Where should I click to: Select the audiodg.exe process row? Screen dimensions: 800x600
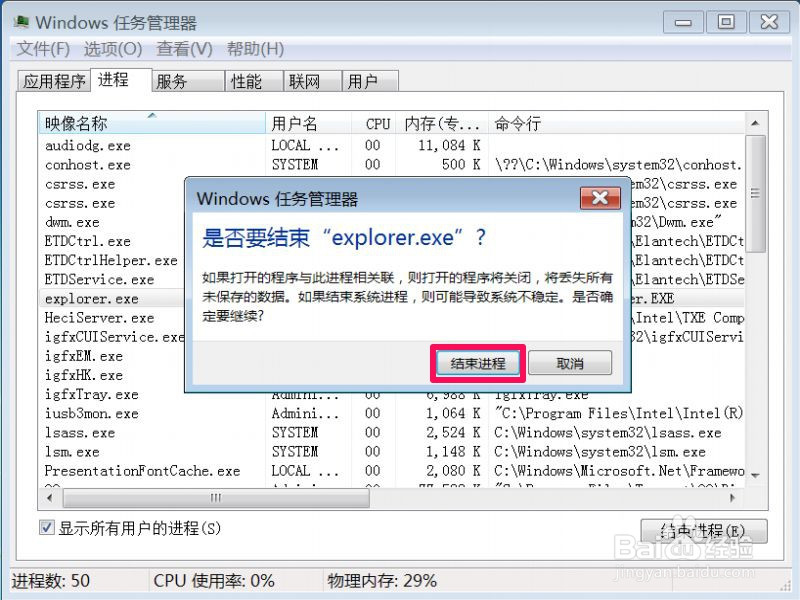pyautogui.click(x=391, y=145)
